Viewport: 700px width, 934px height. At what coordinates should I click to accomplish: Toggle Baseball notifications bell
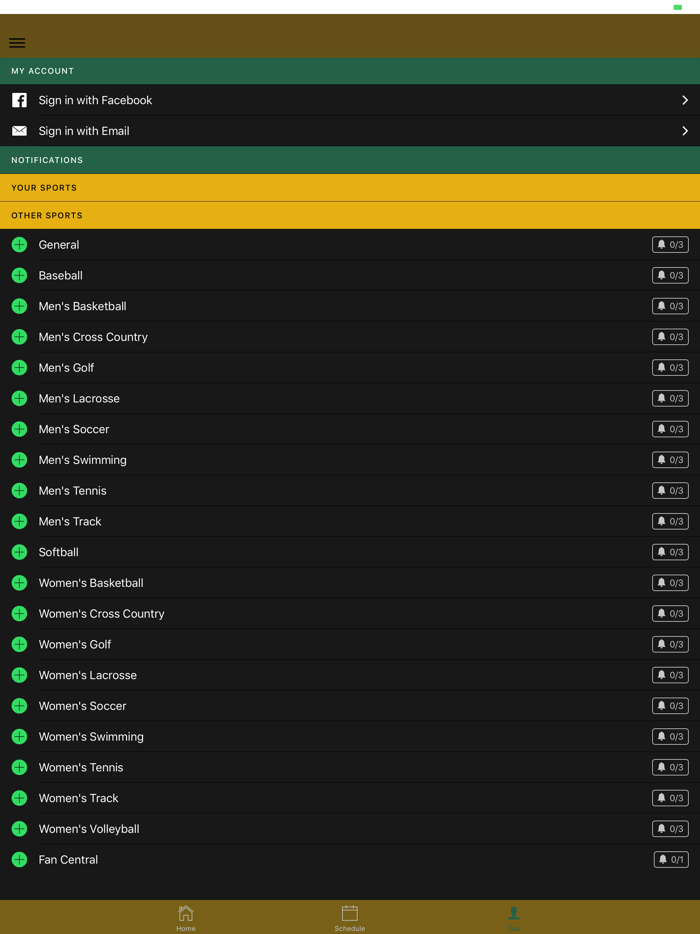[x=670, y=275]
